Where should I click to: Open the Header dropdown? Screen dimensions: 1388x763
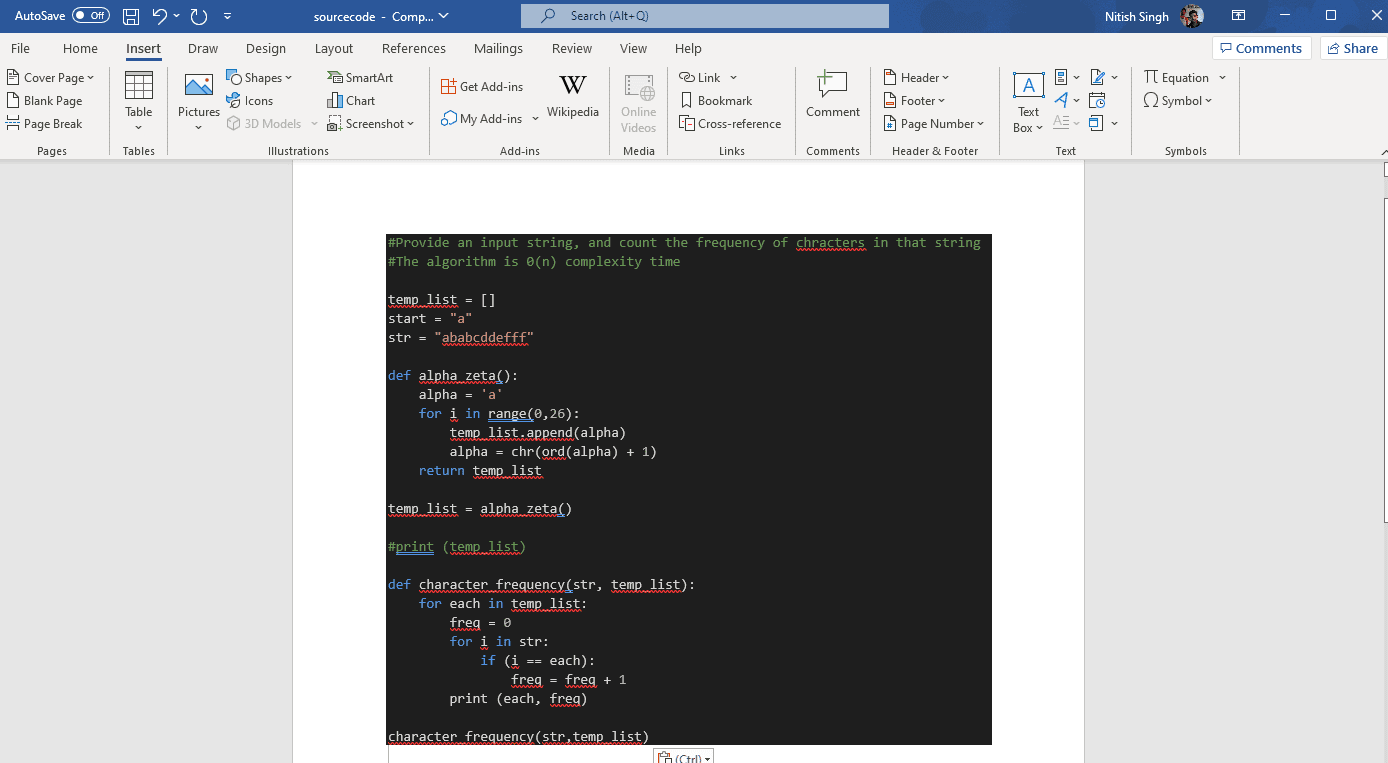916,77
